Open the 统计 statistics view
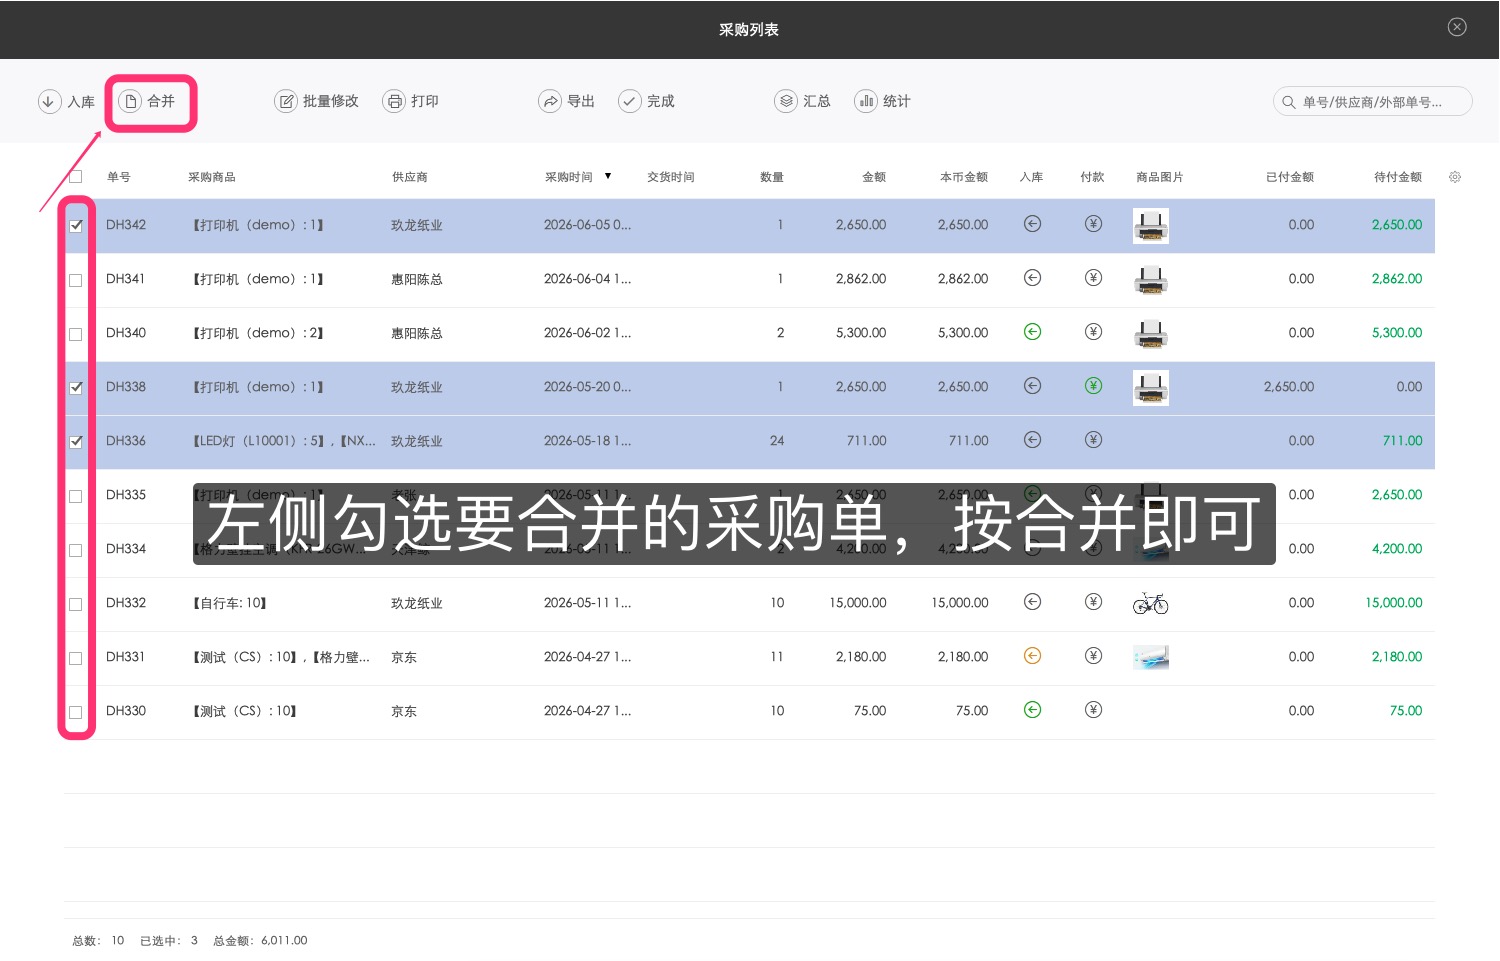 click(883, 101)
